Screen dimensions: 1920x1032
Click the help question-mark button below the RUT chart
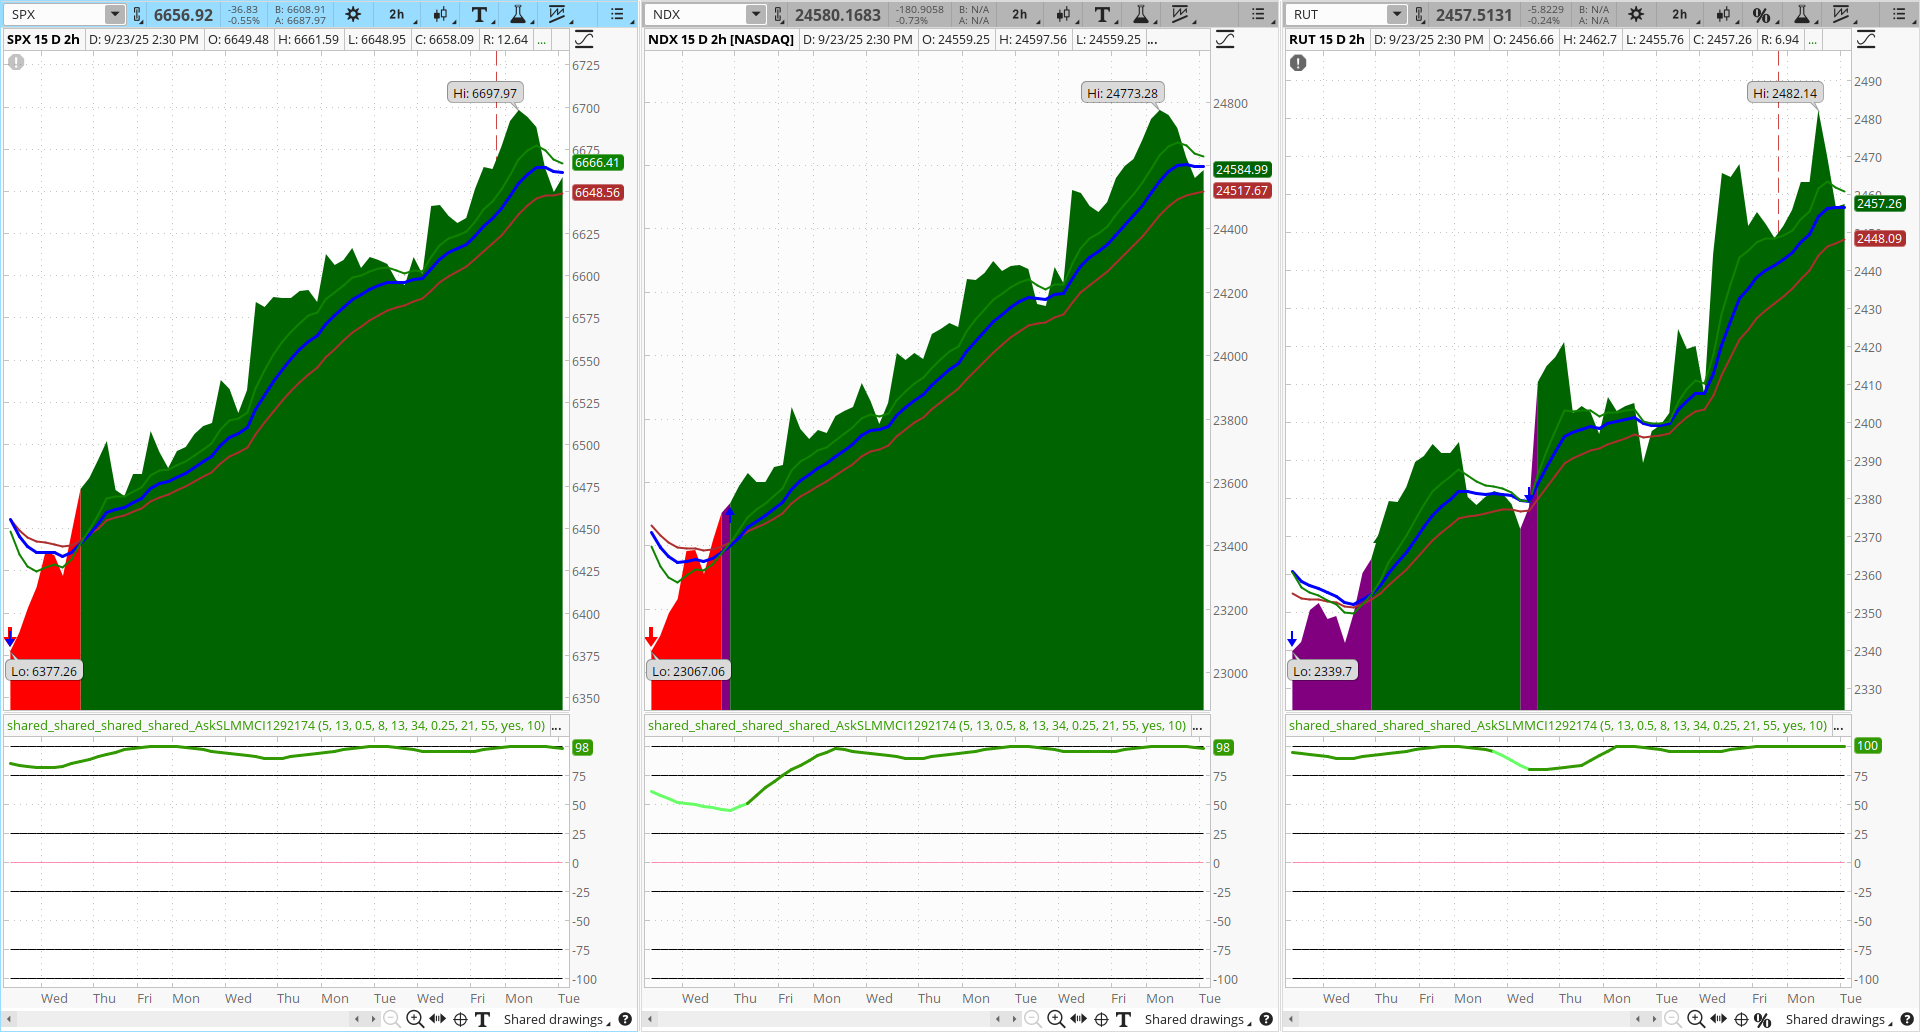pyautogui.click(x=1908, y=1019)
